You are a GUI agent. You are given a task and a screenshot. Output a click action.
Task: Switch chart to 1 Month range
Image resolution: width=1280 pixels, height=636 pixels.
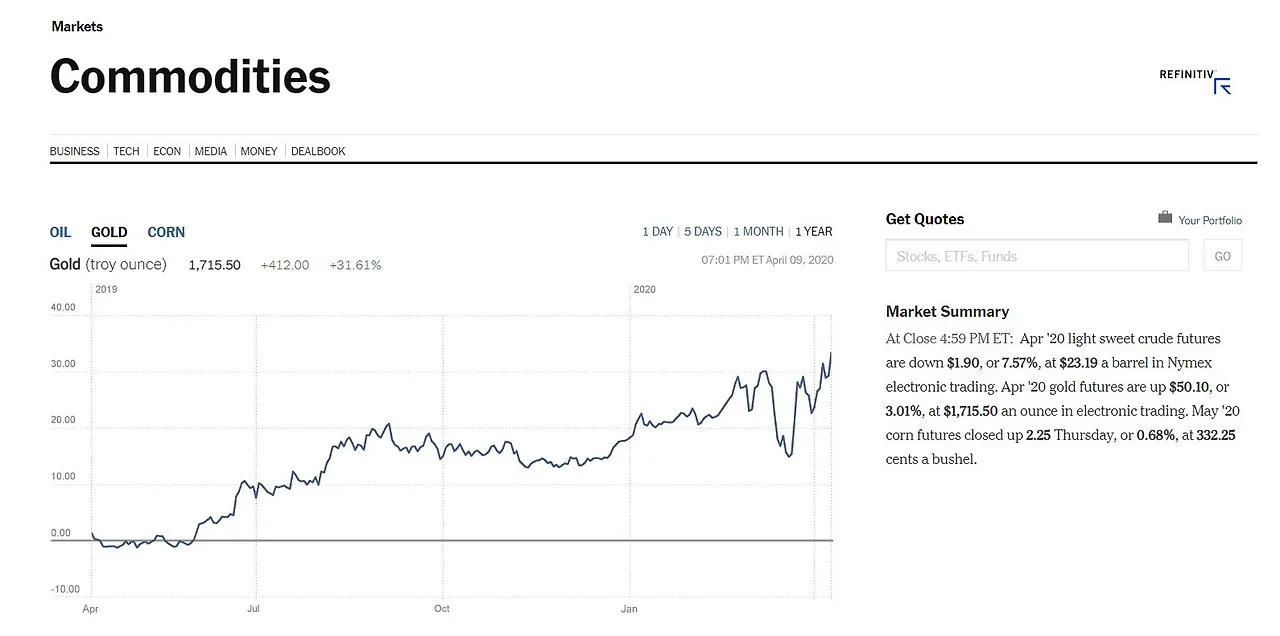[x=758, y=231]
